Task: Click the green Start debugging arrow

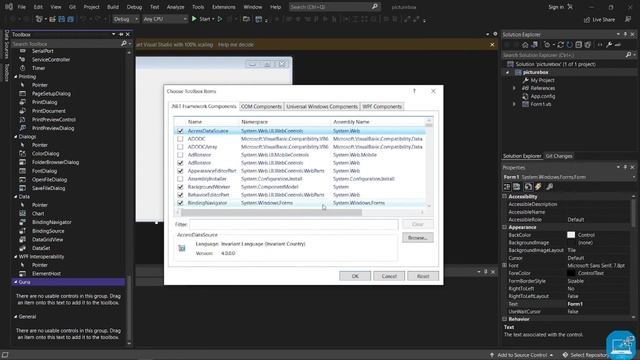Action: pos(194,19)
